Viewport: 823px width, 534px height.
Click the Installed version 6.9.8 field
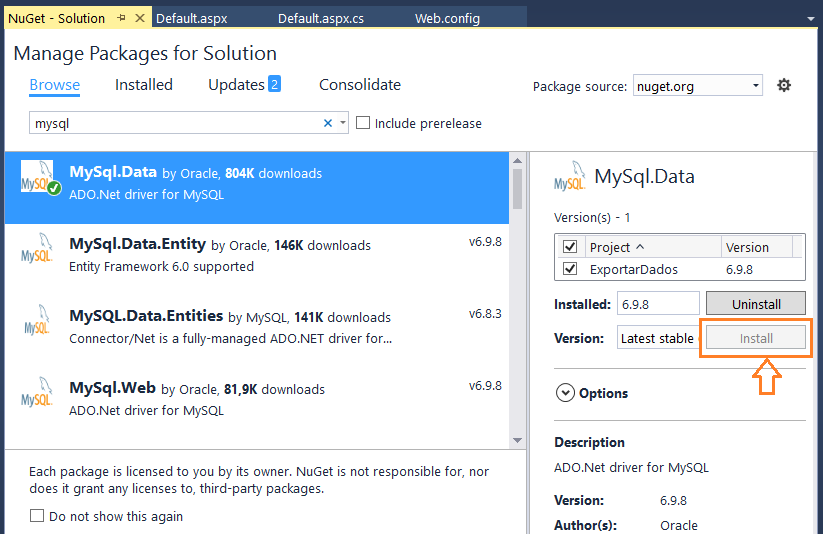coord(658,303)
